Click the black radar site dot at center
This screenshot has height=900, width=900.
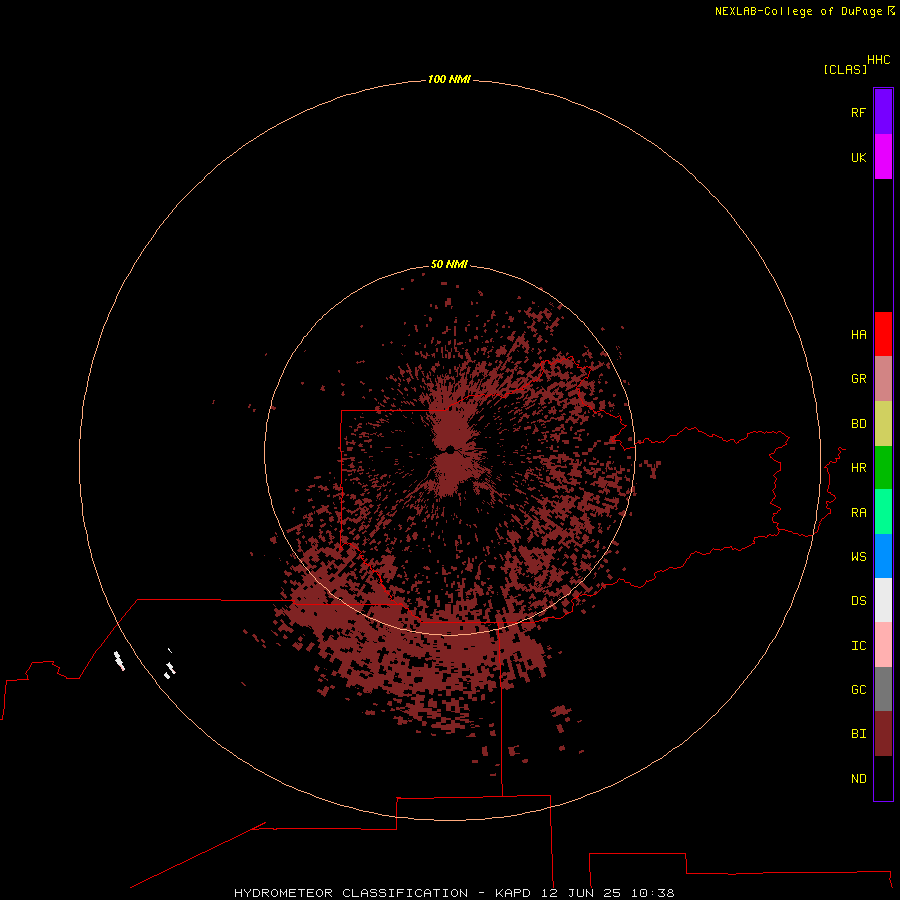pos(450,450)
